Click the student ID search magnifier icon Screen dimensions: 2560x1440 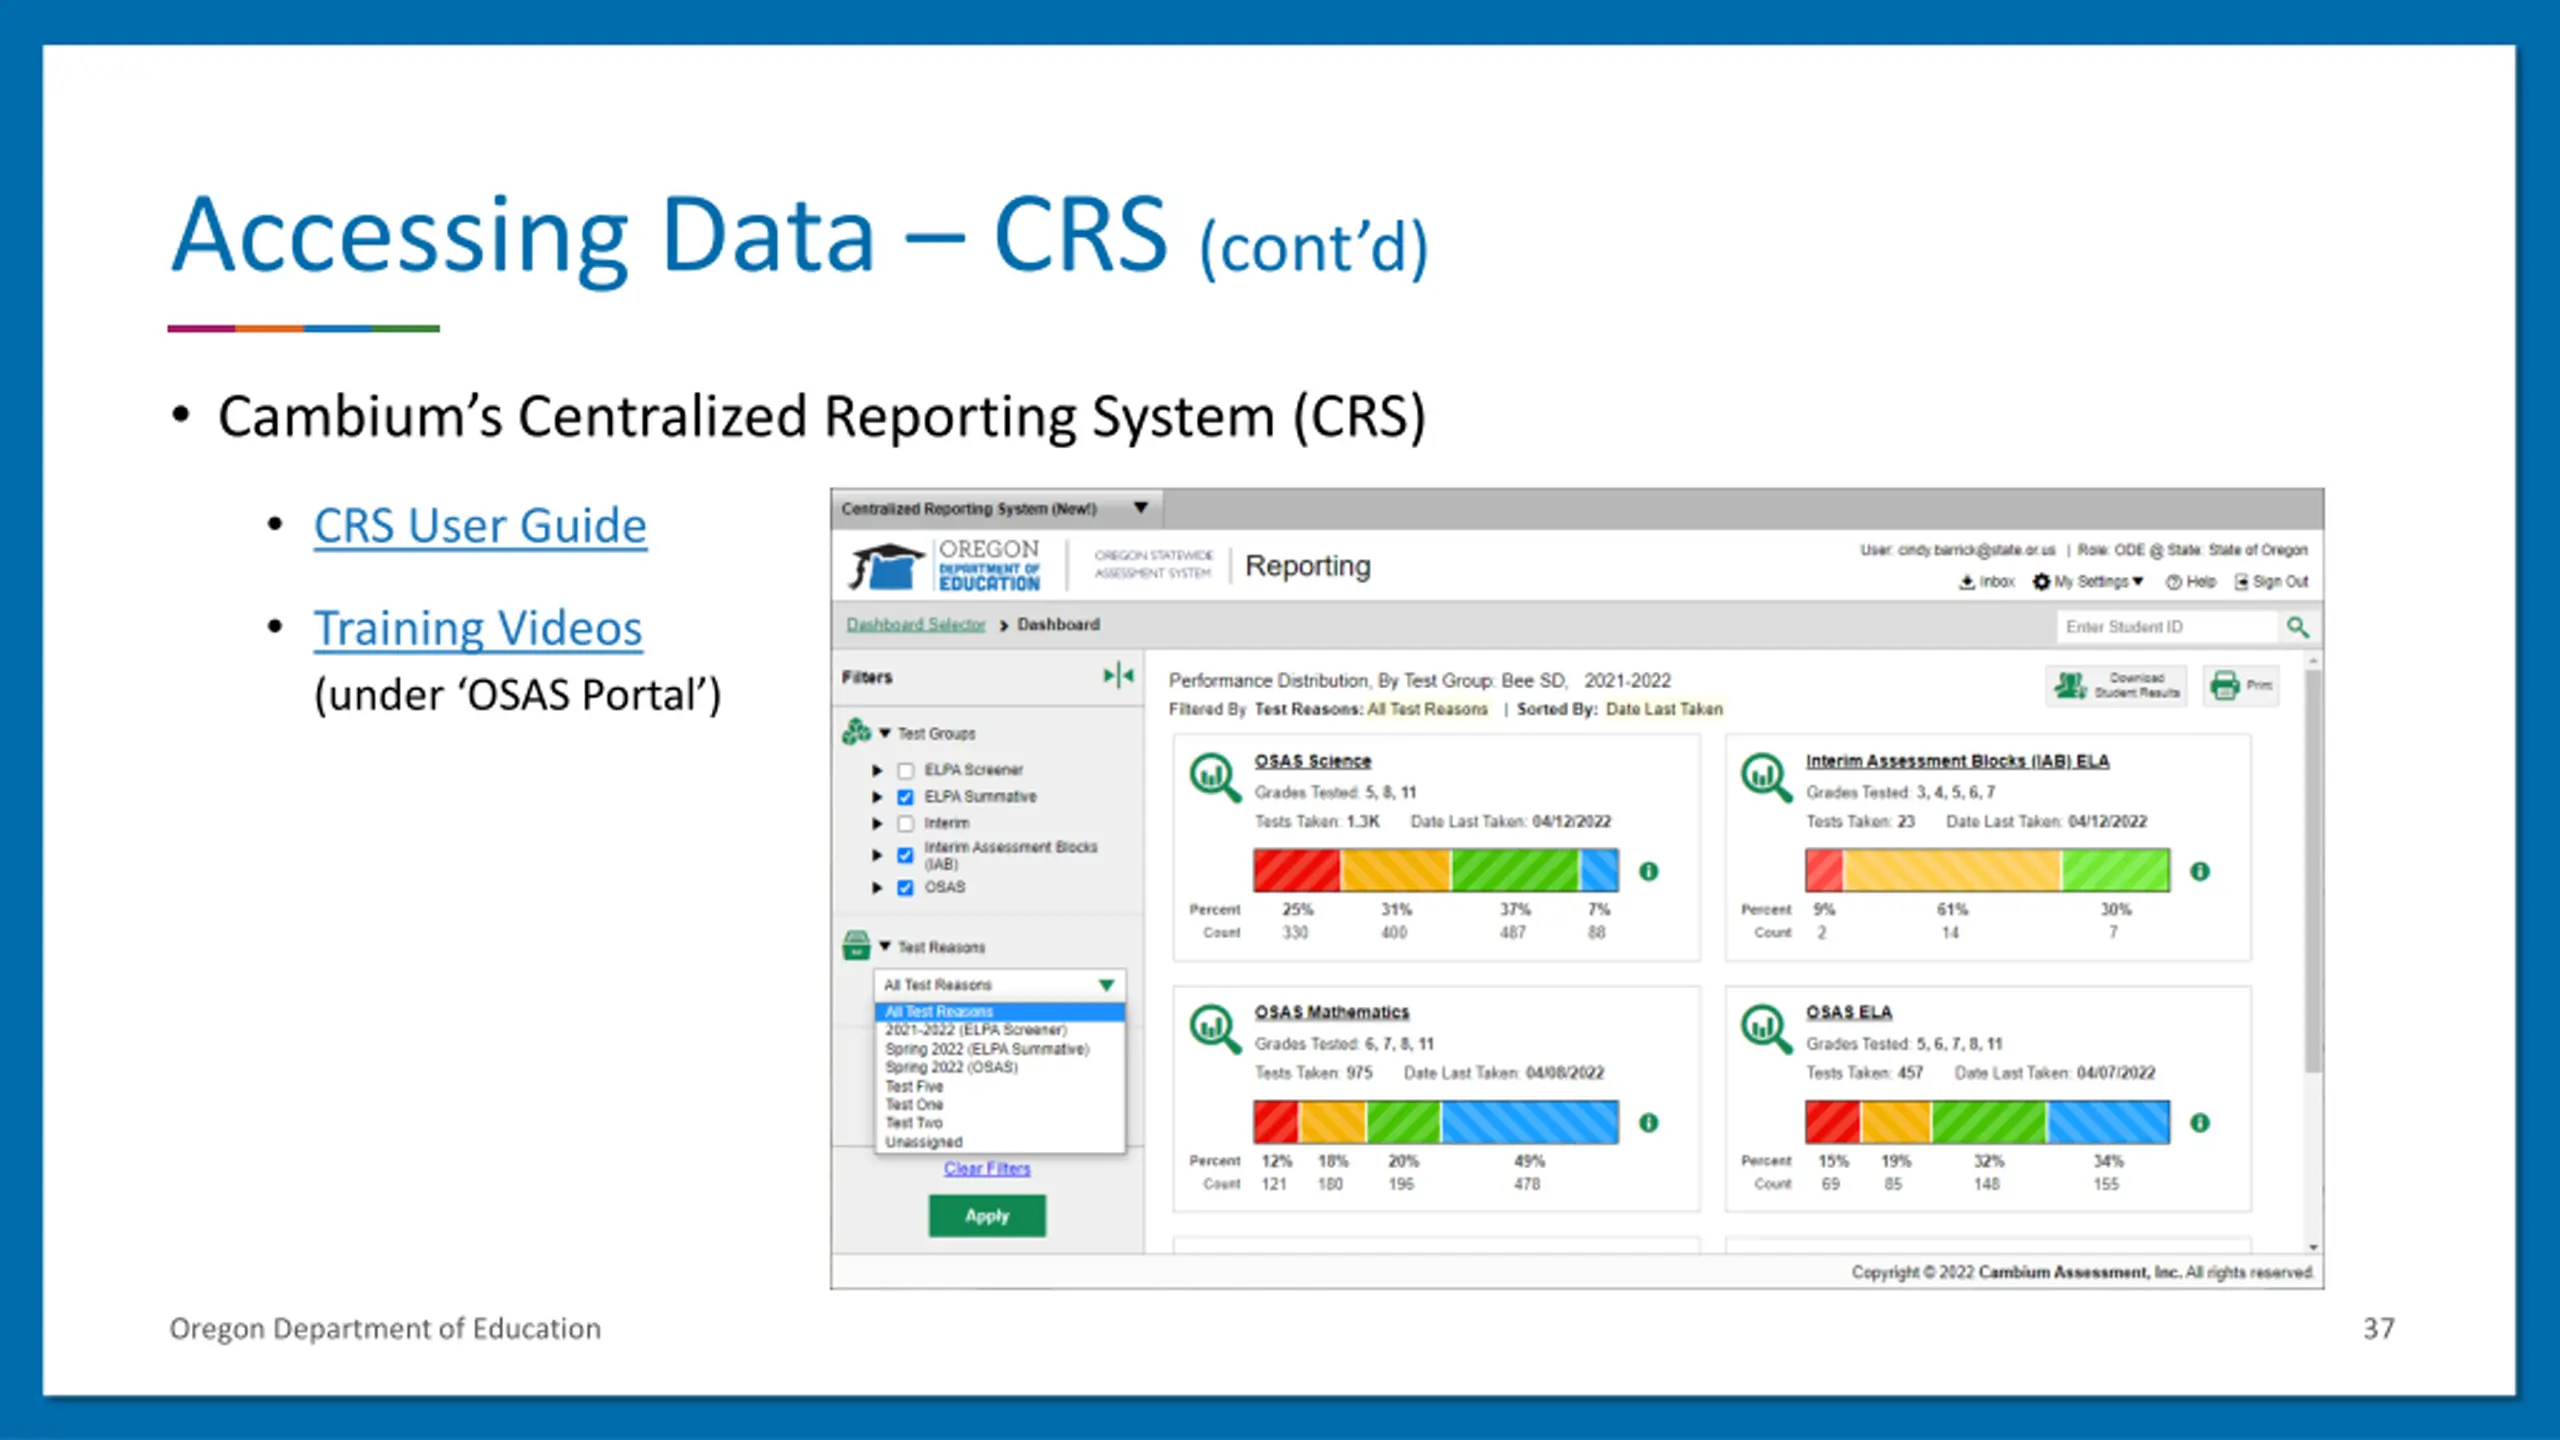click(x=2297, y=627)
